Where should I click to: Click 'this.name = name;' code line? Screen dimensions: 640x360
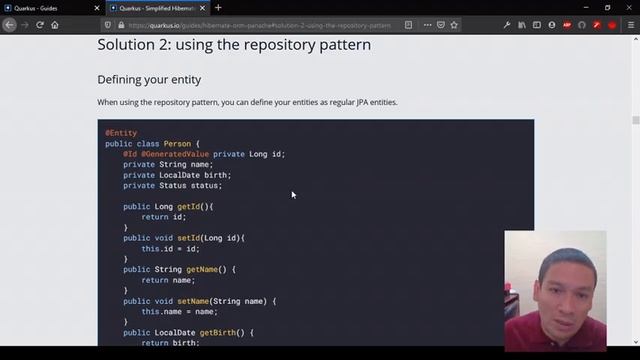(x=180, y=311)
